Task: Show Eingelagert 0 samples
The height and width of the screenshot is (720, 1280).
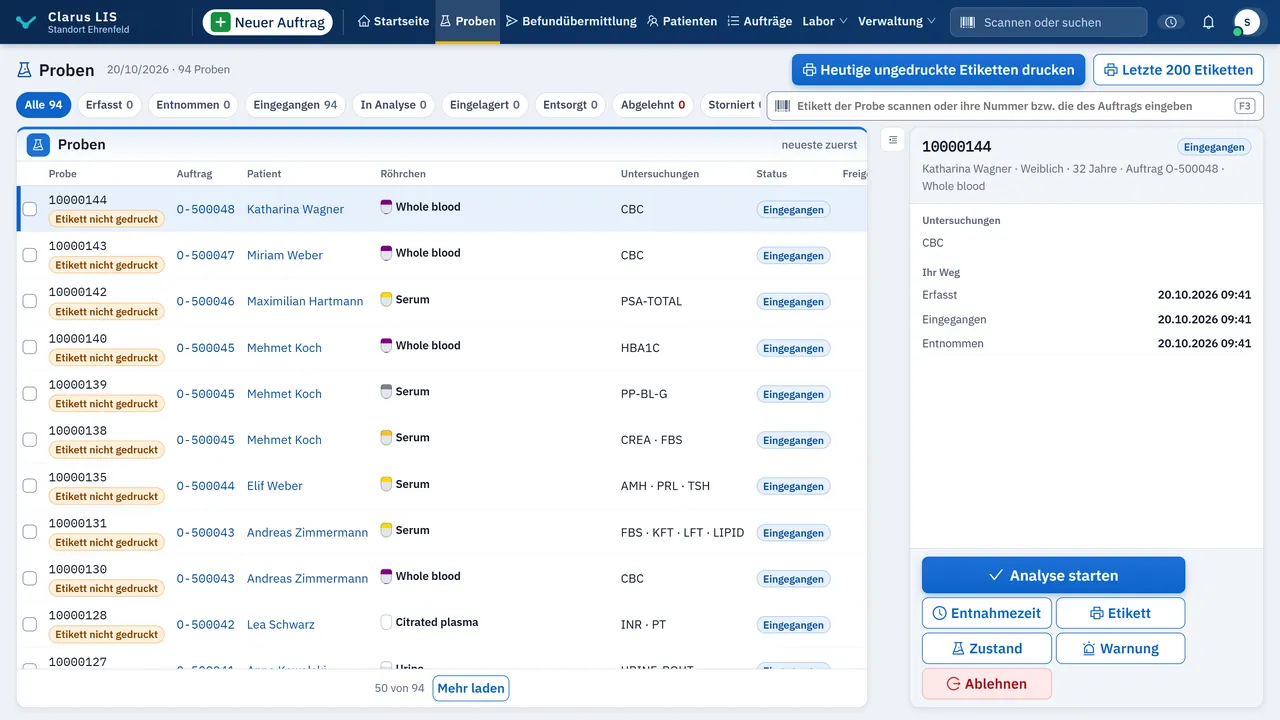Action: (x=485, y=105)
